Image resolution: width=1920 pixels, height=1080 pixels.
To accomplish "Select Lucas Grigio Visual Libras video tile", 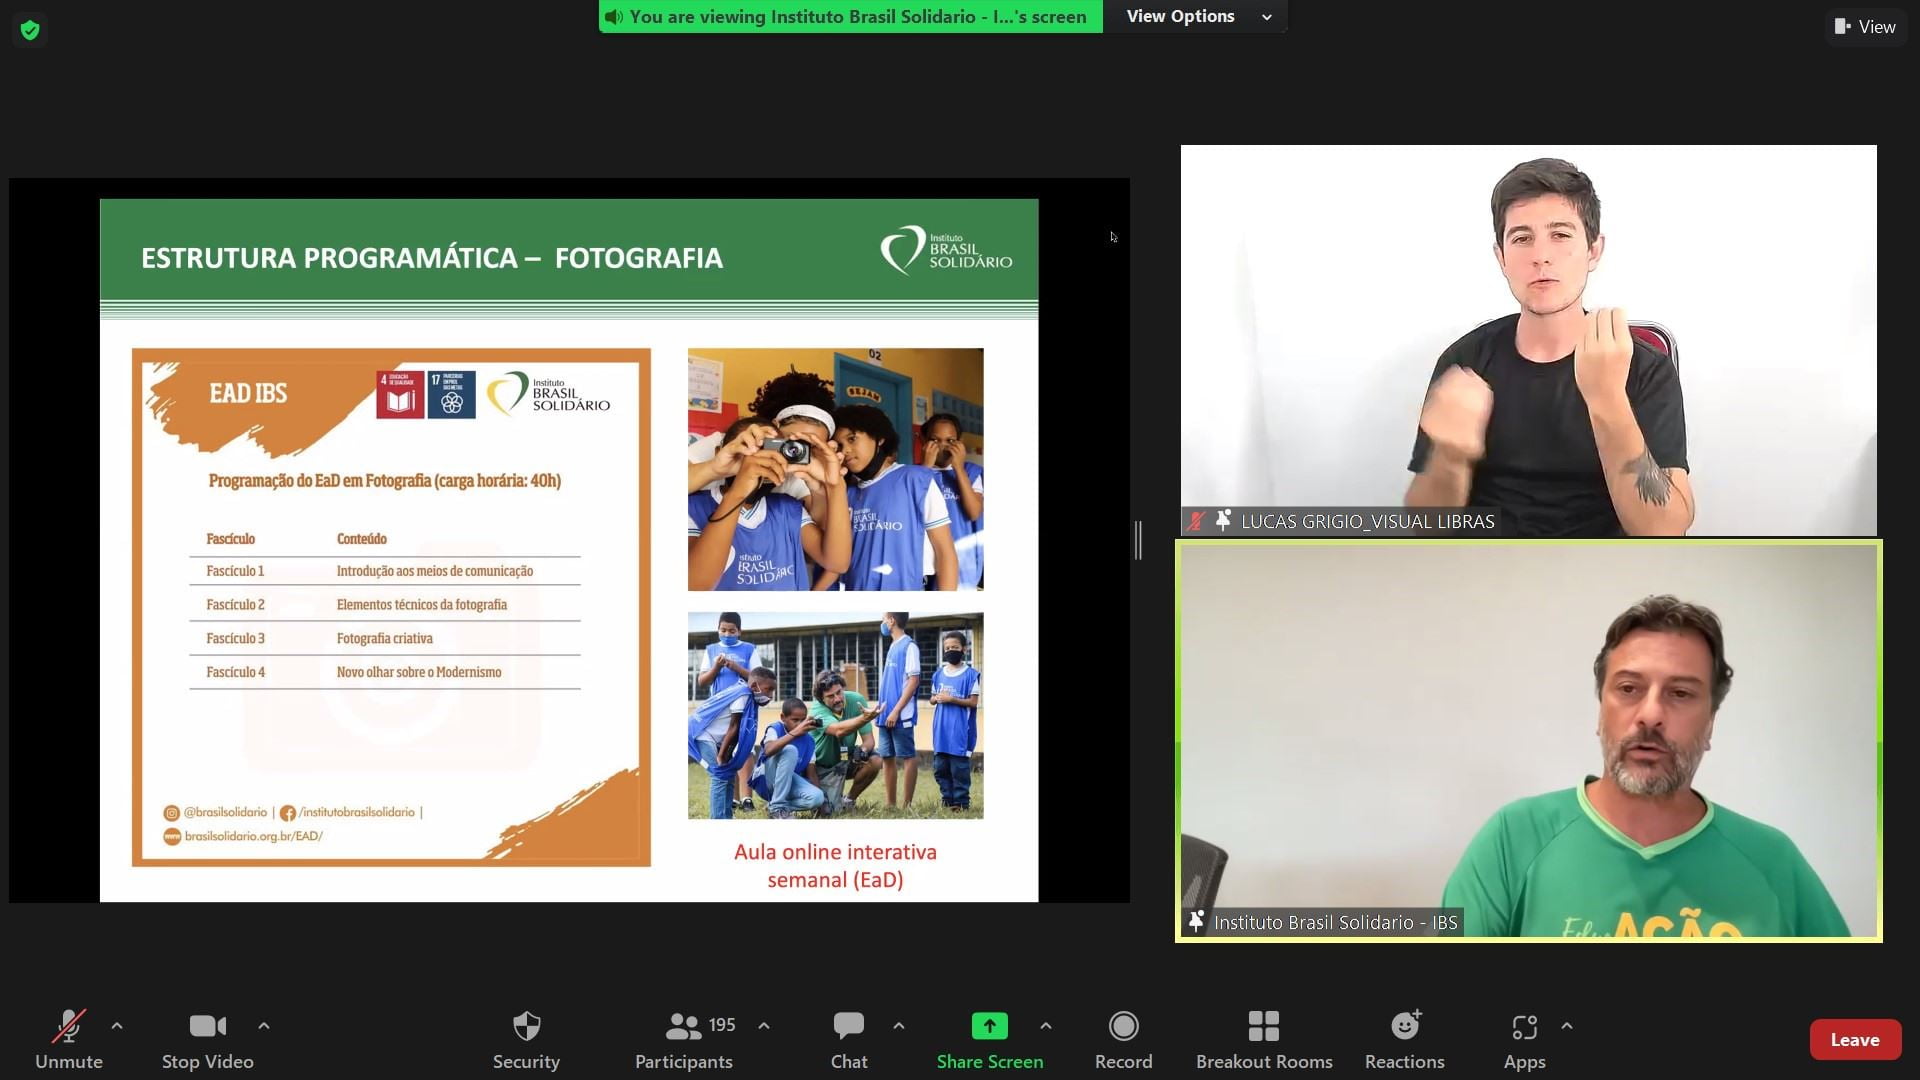I will (1528, 340).
